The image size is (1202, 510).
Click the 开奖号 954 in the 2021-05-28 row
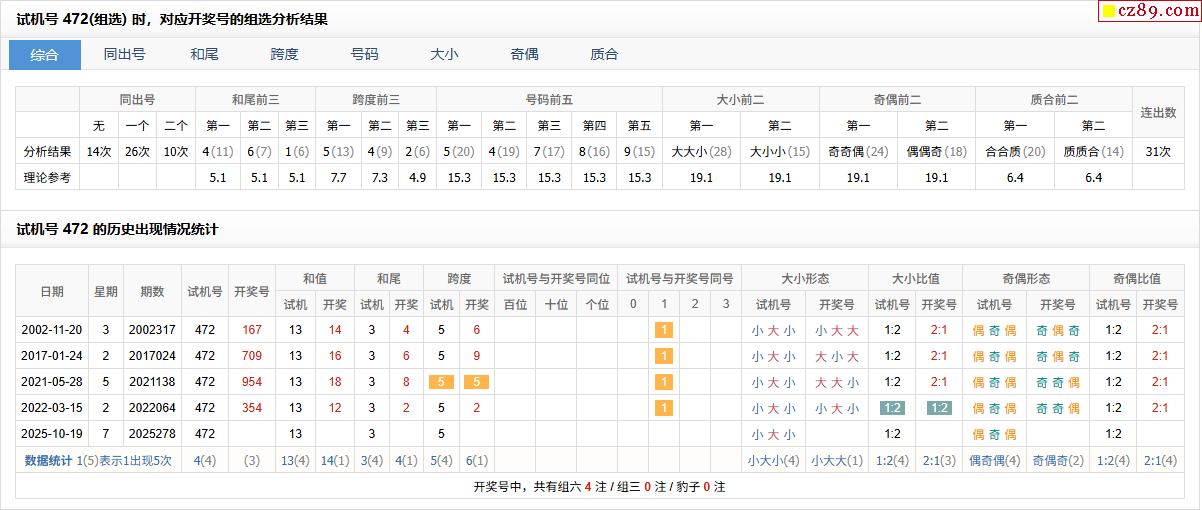[x=252, y=382]
